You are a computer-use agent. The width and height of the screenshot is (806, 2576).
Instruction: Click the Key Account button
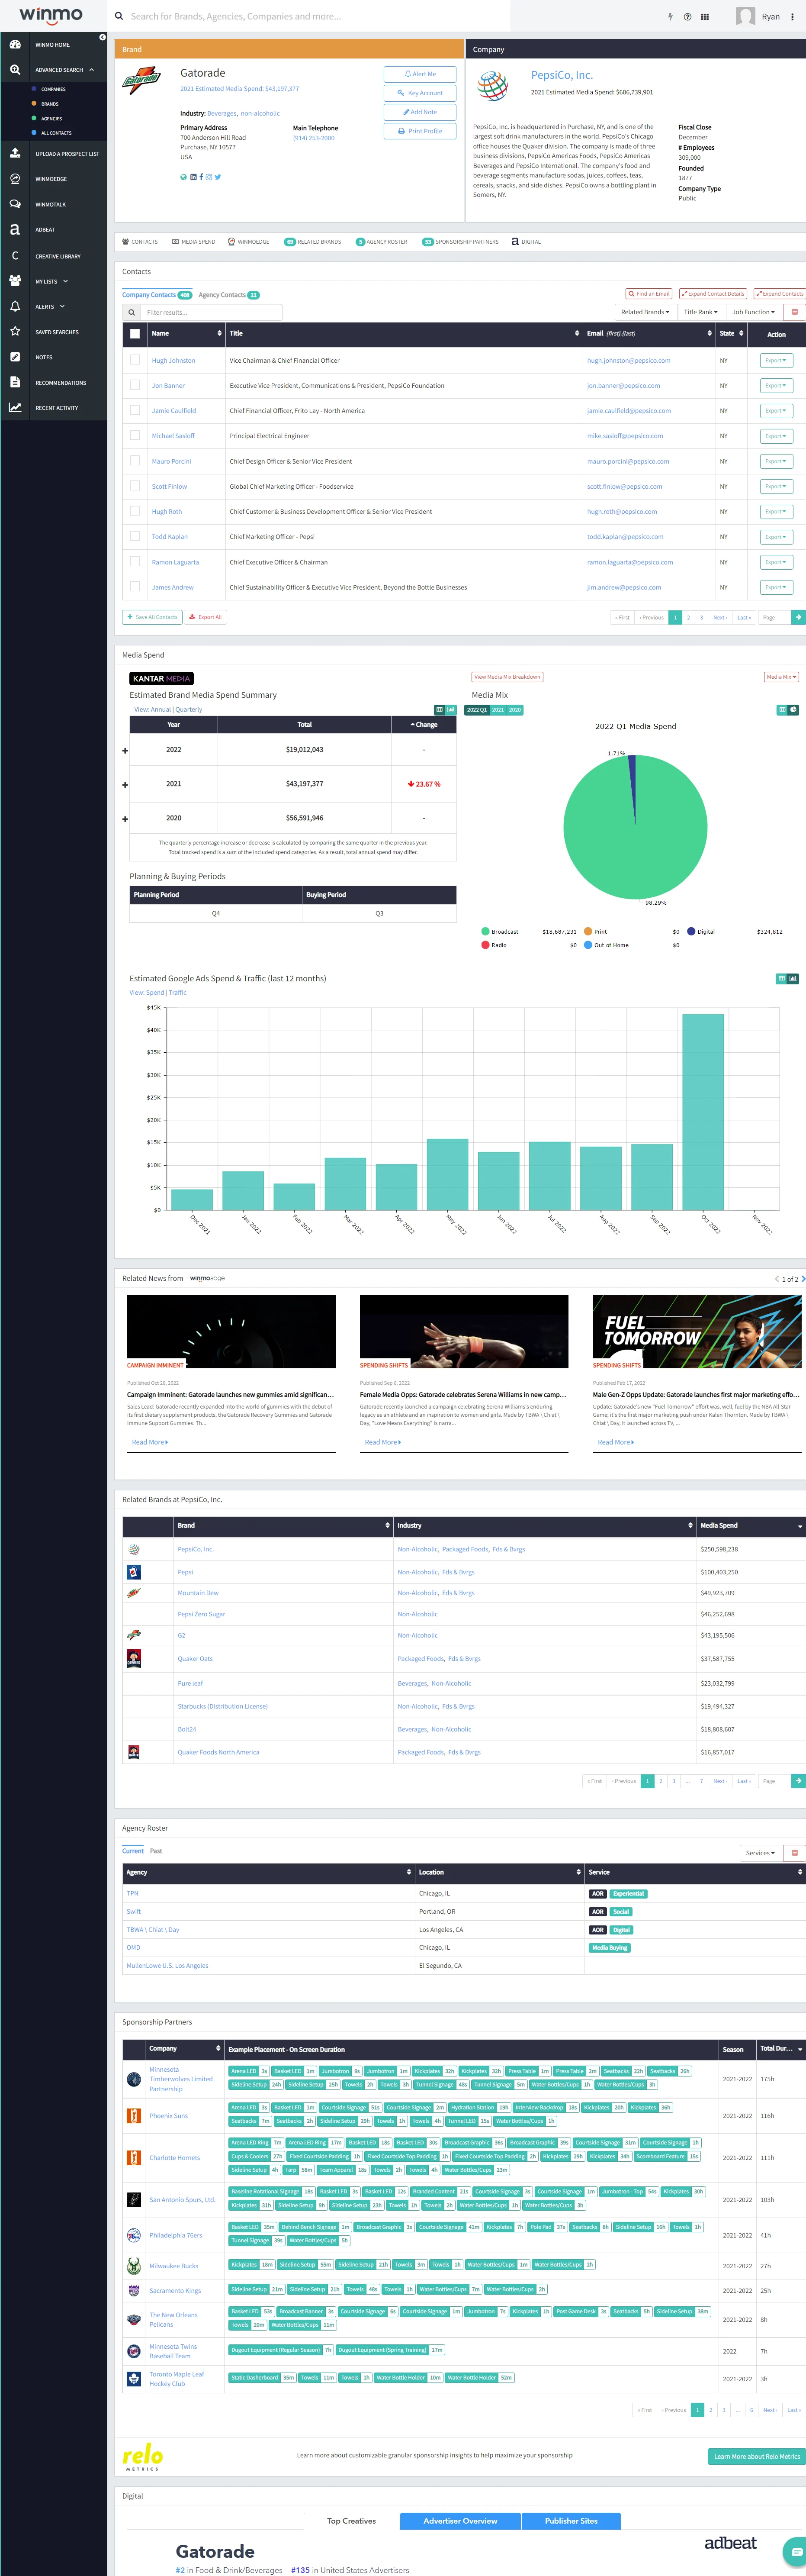[420, 93]
